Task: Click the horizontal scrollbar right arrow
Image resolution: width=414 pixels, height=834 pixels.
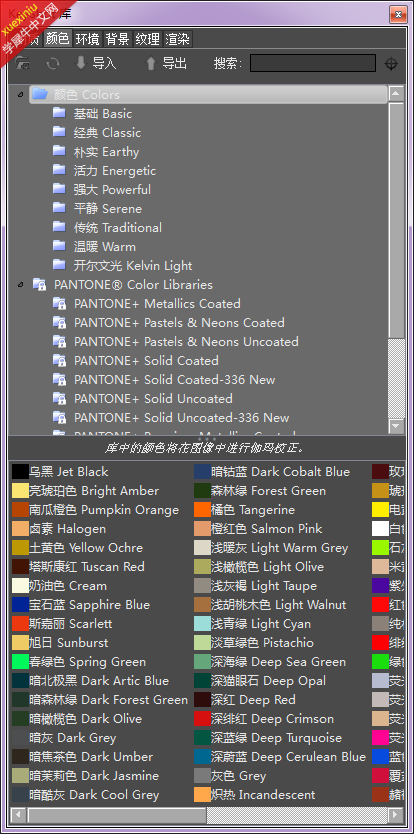Action: coord(396,814)
